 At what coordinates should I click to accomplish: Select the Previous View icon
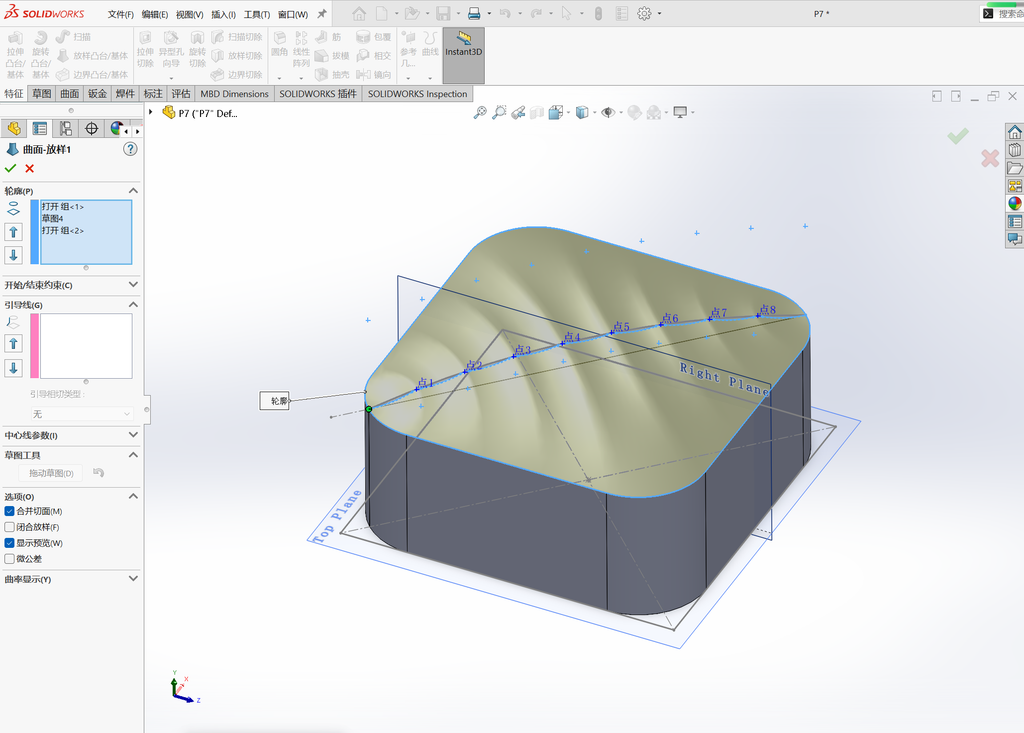pyautogui.click(x=518, y=112)
